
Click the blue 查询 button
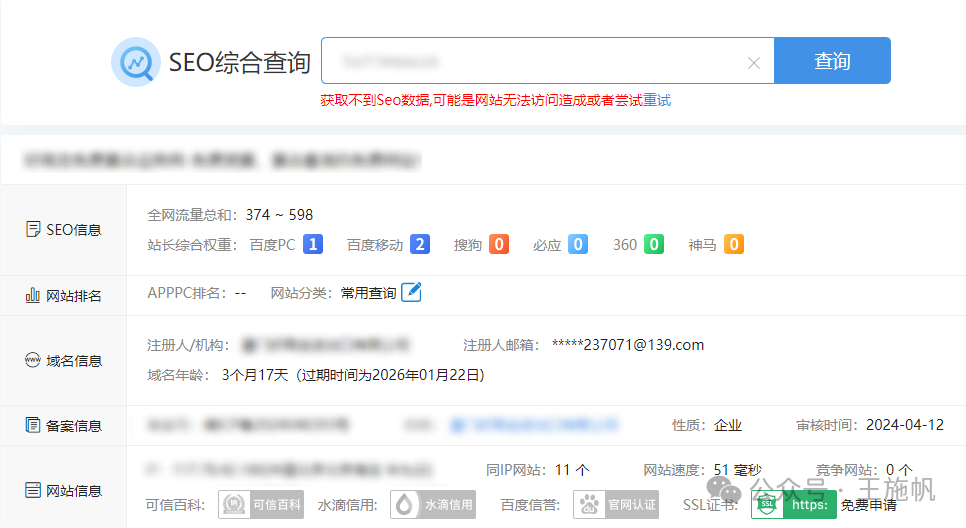click(832, 60)
